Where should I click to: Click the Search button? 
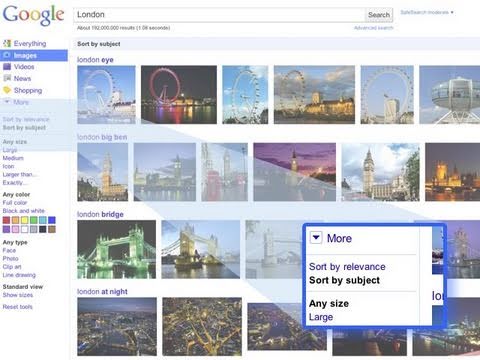379,15
